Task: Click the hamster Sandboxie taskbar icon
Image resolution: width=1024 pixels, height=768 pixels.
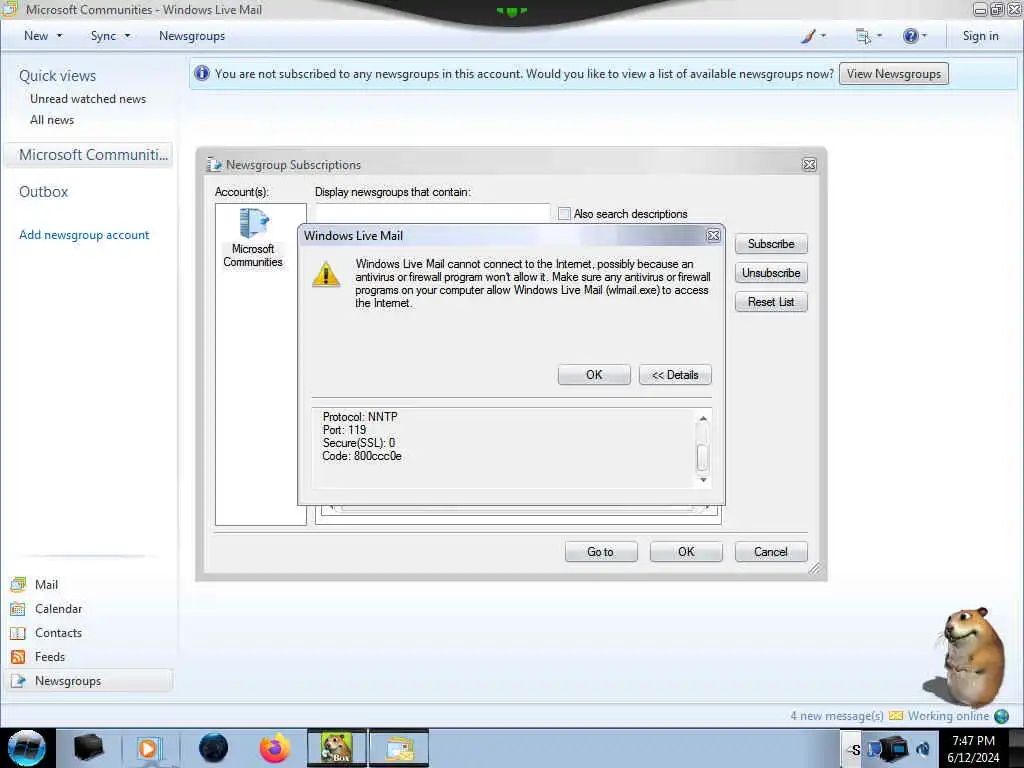Action: point(337,748)
